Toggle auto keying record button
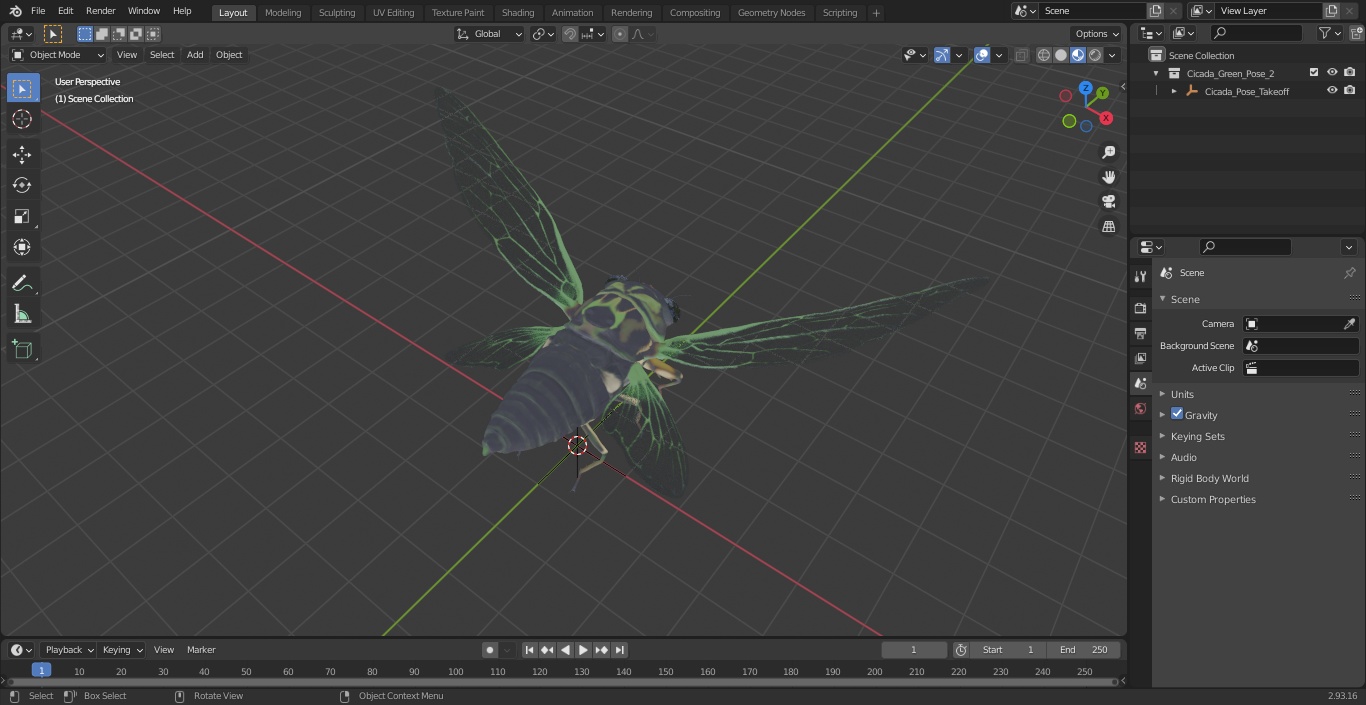This screenshot has width=1366, height=705. (490, 650)
